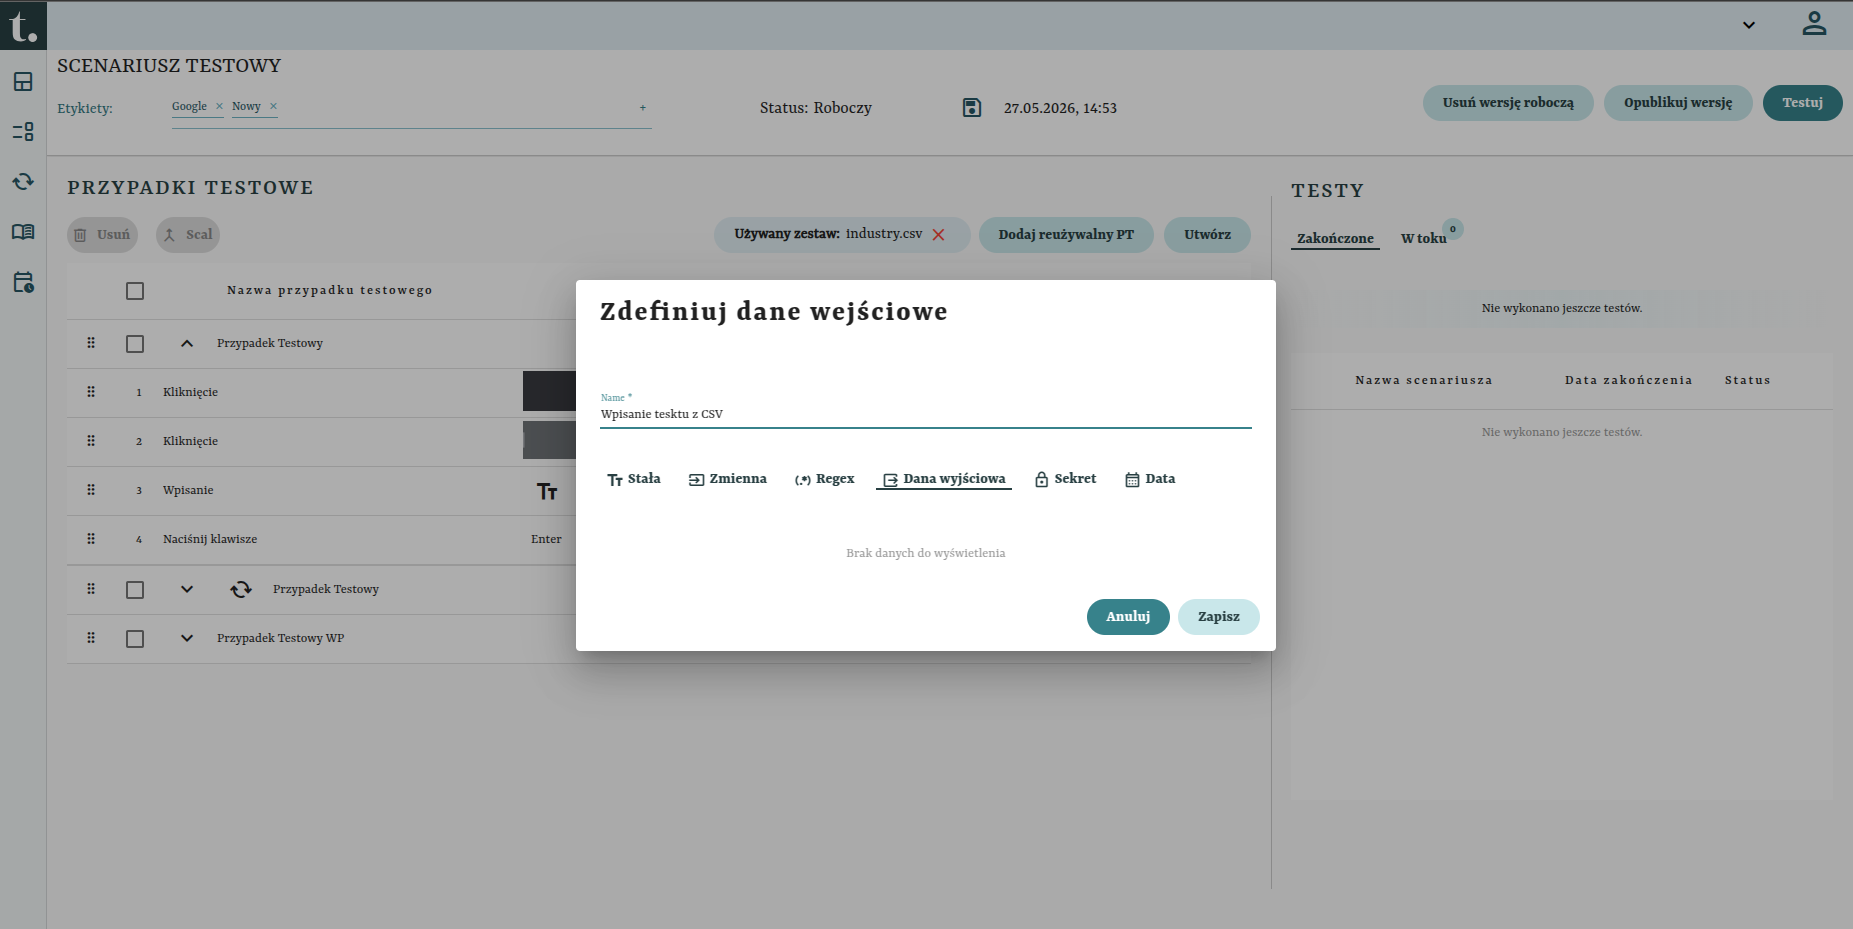Collapse the first Przypadek Testowy

pyautogui.click(x=187, y=343)
